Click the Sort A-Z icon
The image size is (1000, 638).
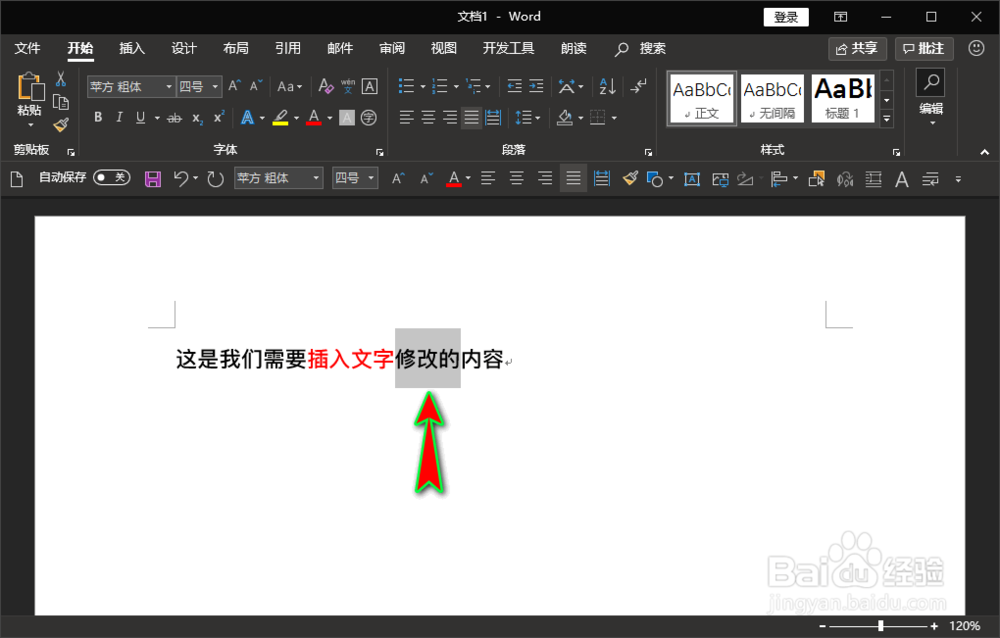point(607,87)
